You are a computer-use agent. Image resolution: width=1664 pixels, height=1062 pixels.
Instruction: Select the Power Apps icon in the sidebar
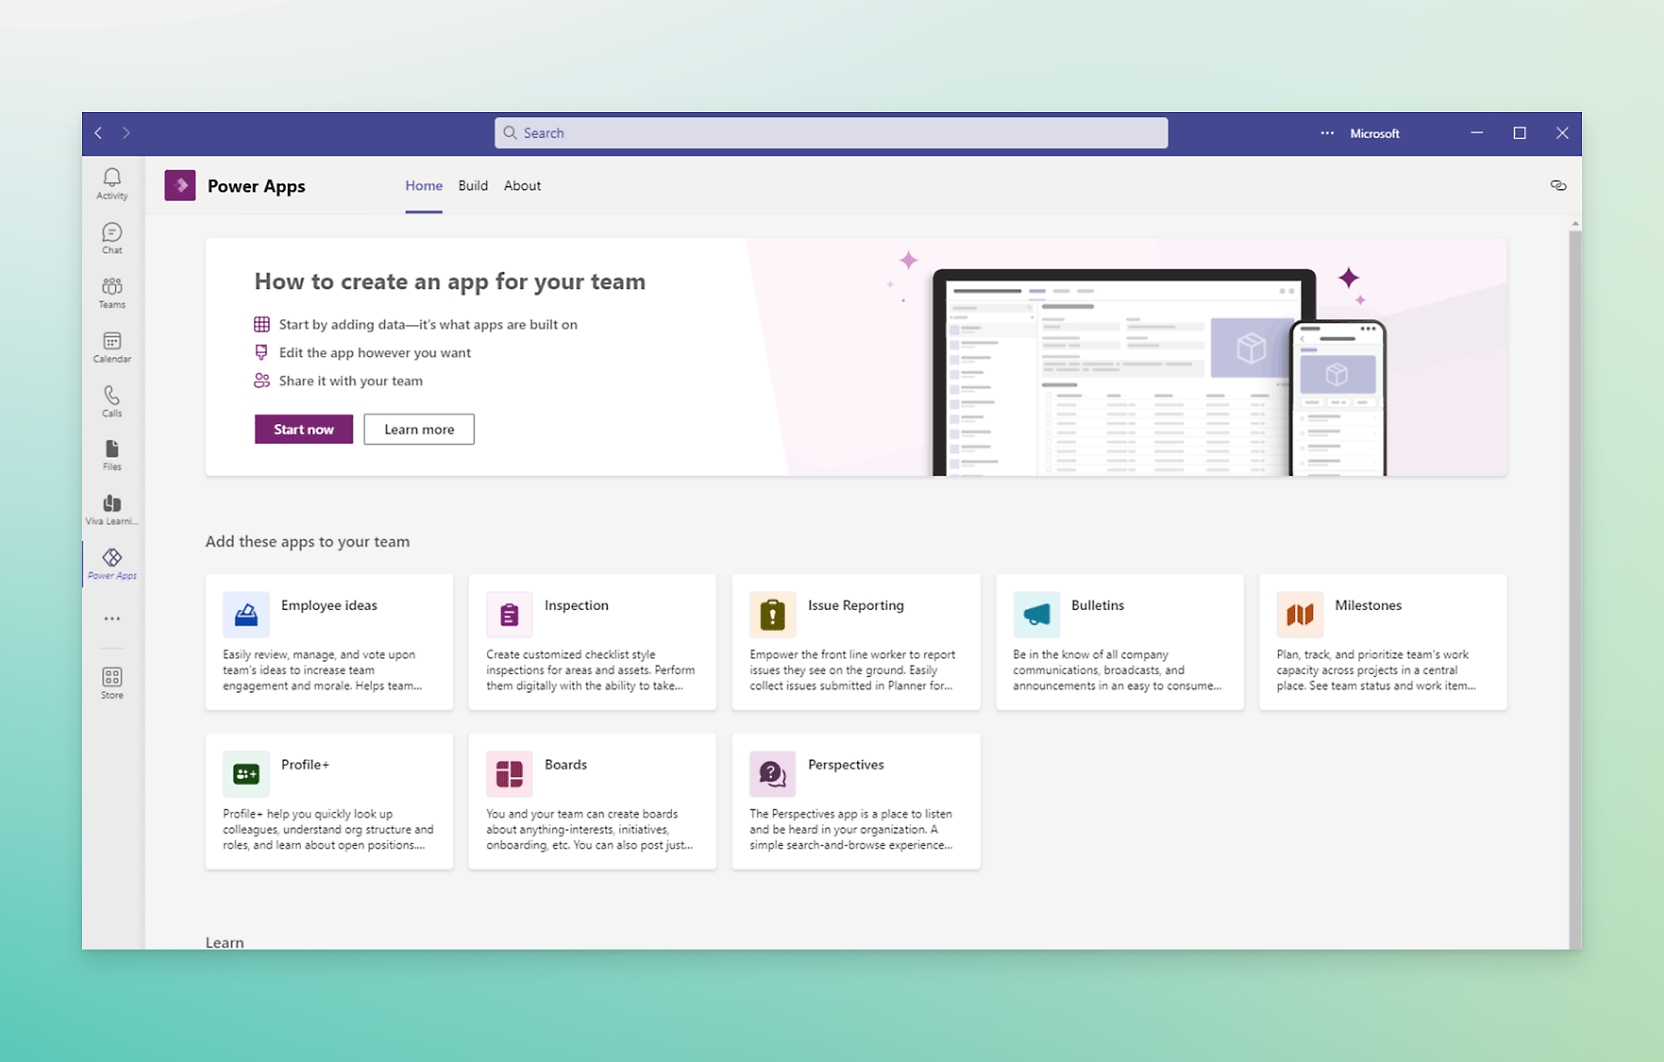click(x=111, y=563)
